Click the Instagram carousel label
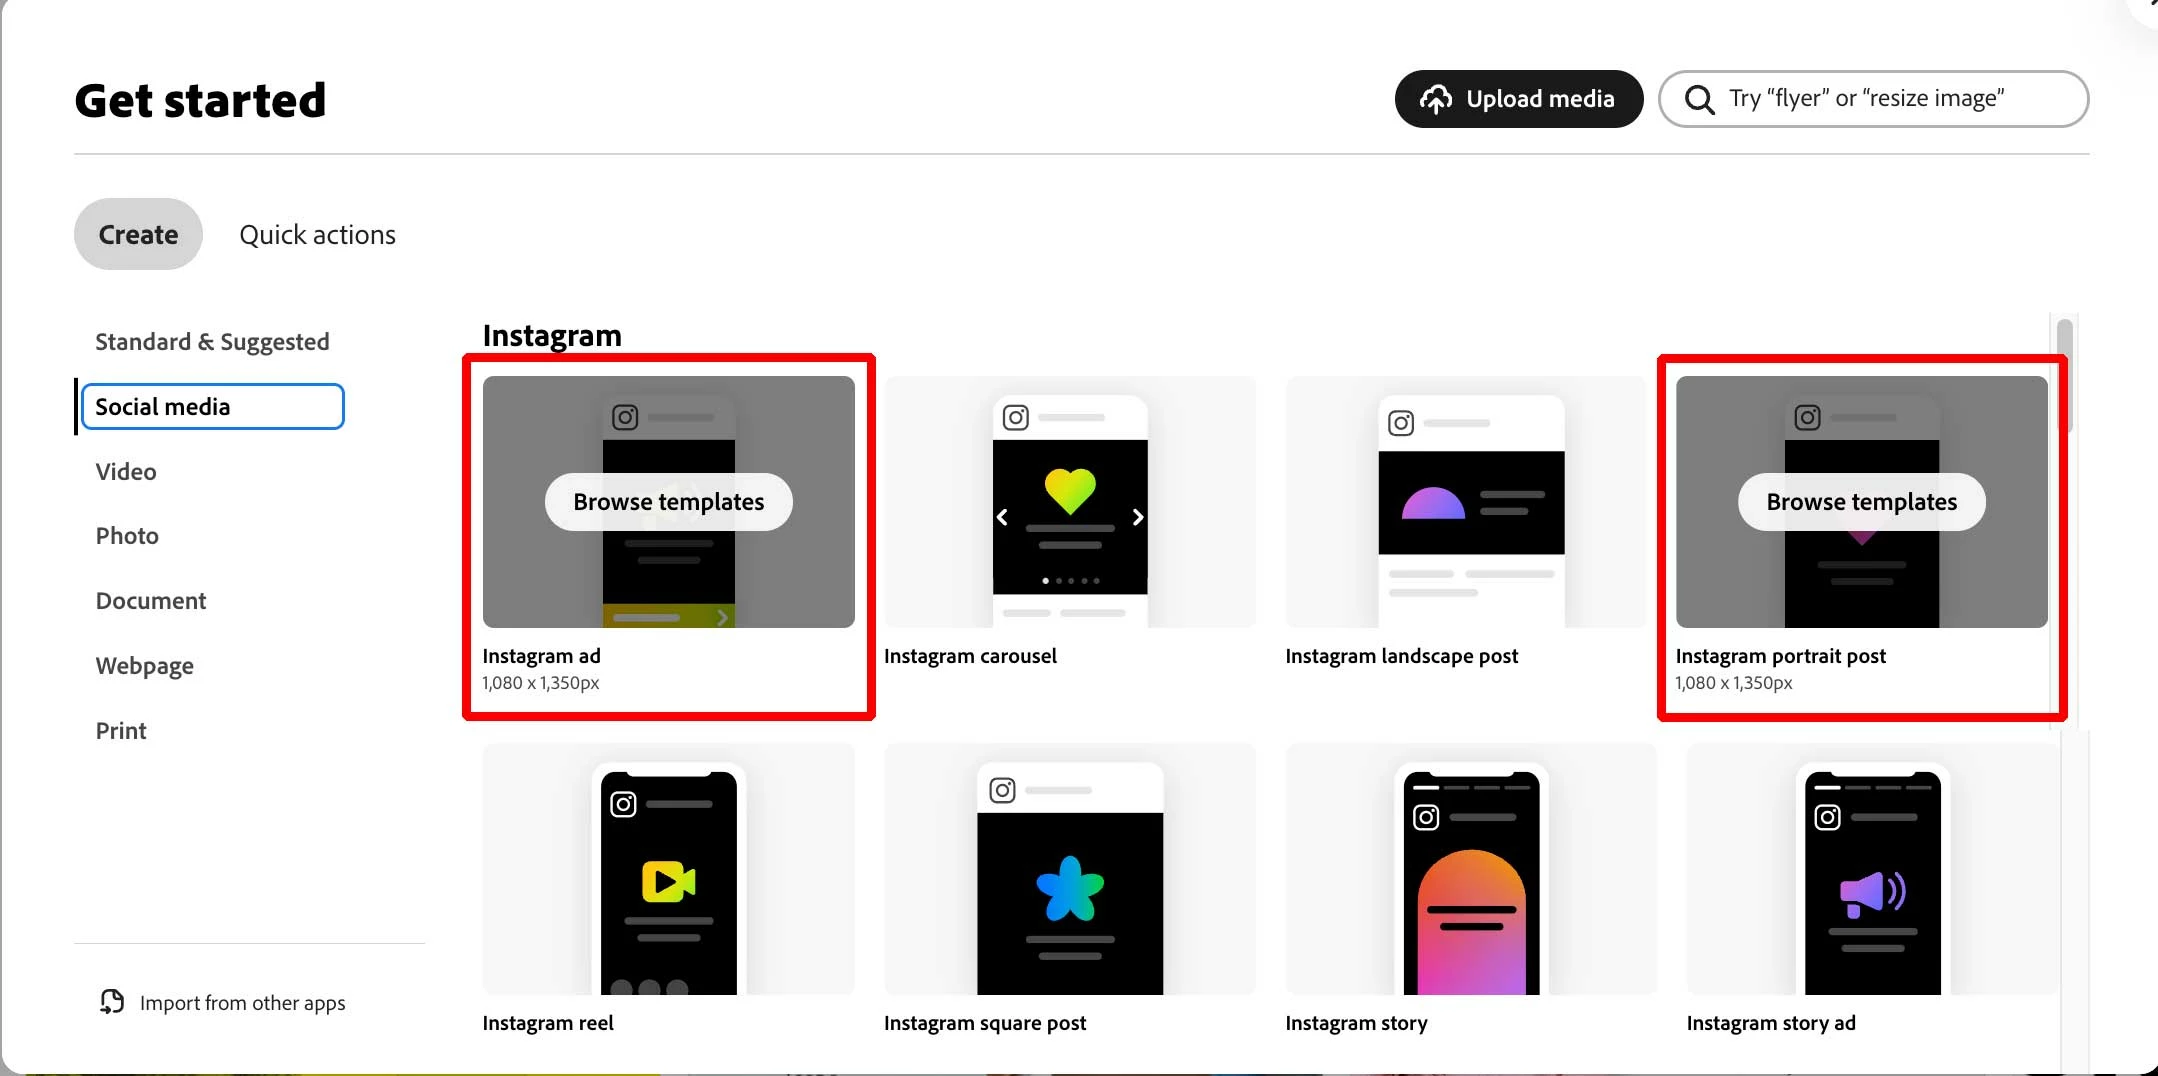This screenshot has width=2158, height=1076. click(x=970, y=656)
